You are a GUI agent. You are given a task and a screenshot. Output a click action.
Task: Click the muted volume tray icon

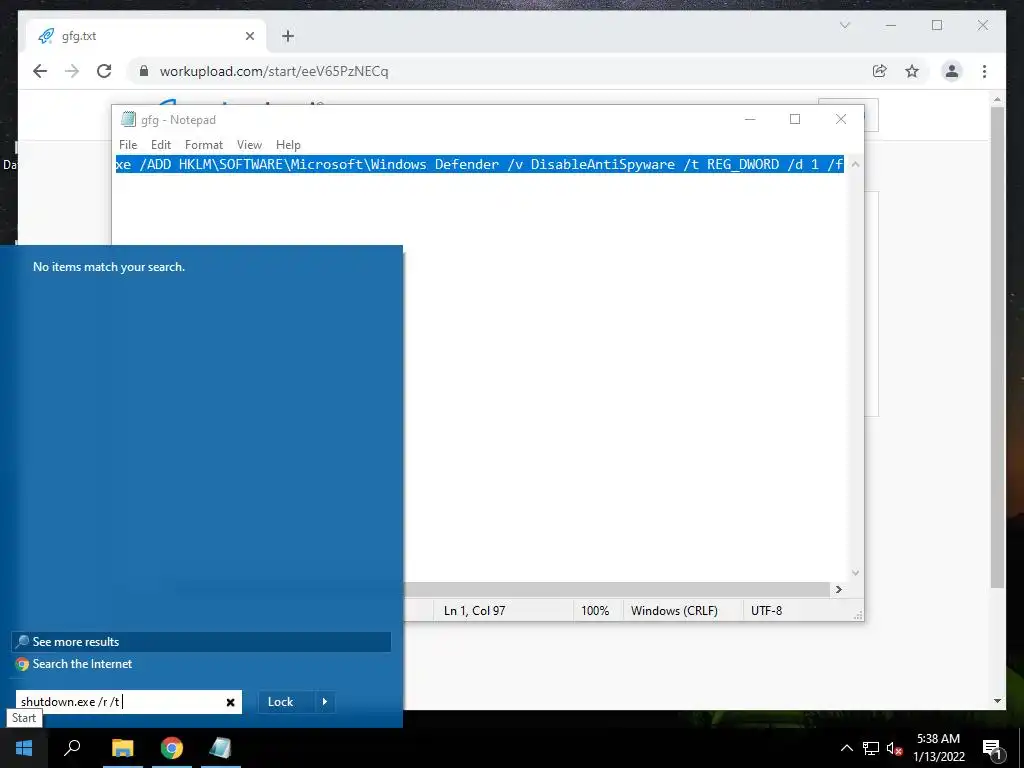(x=894, y=748)
